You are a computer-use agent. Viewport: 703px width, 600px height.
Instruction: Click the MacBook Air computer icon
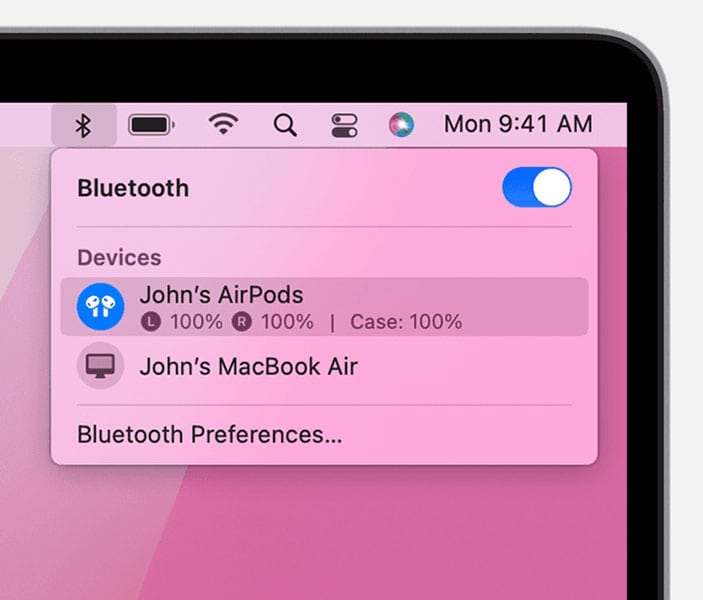100,366
